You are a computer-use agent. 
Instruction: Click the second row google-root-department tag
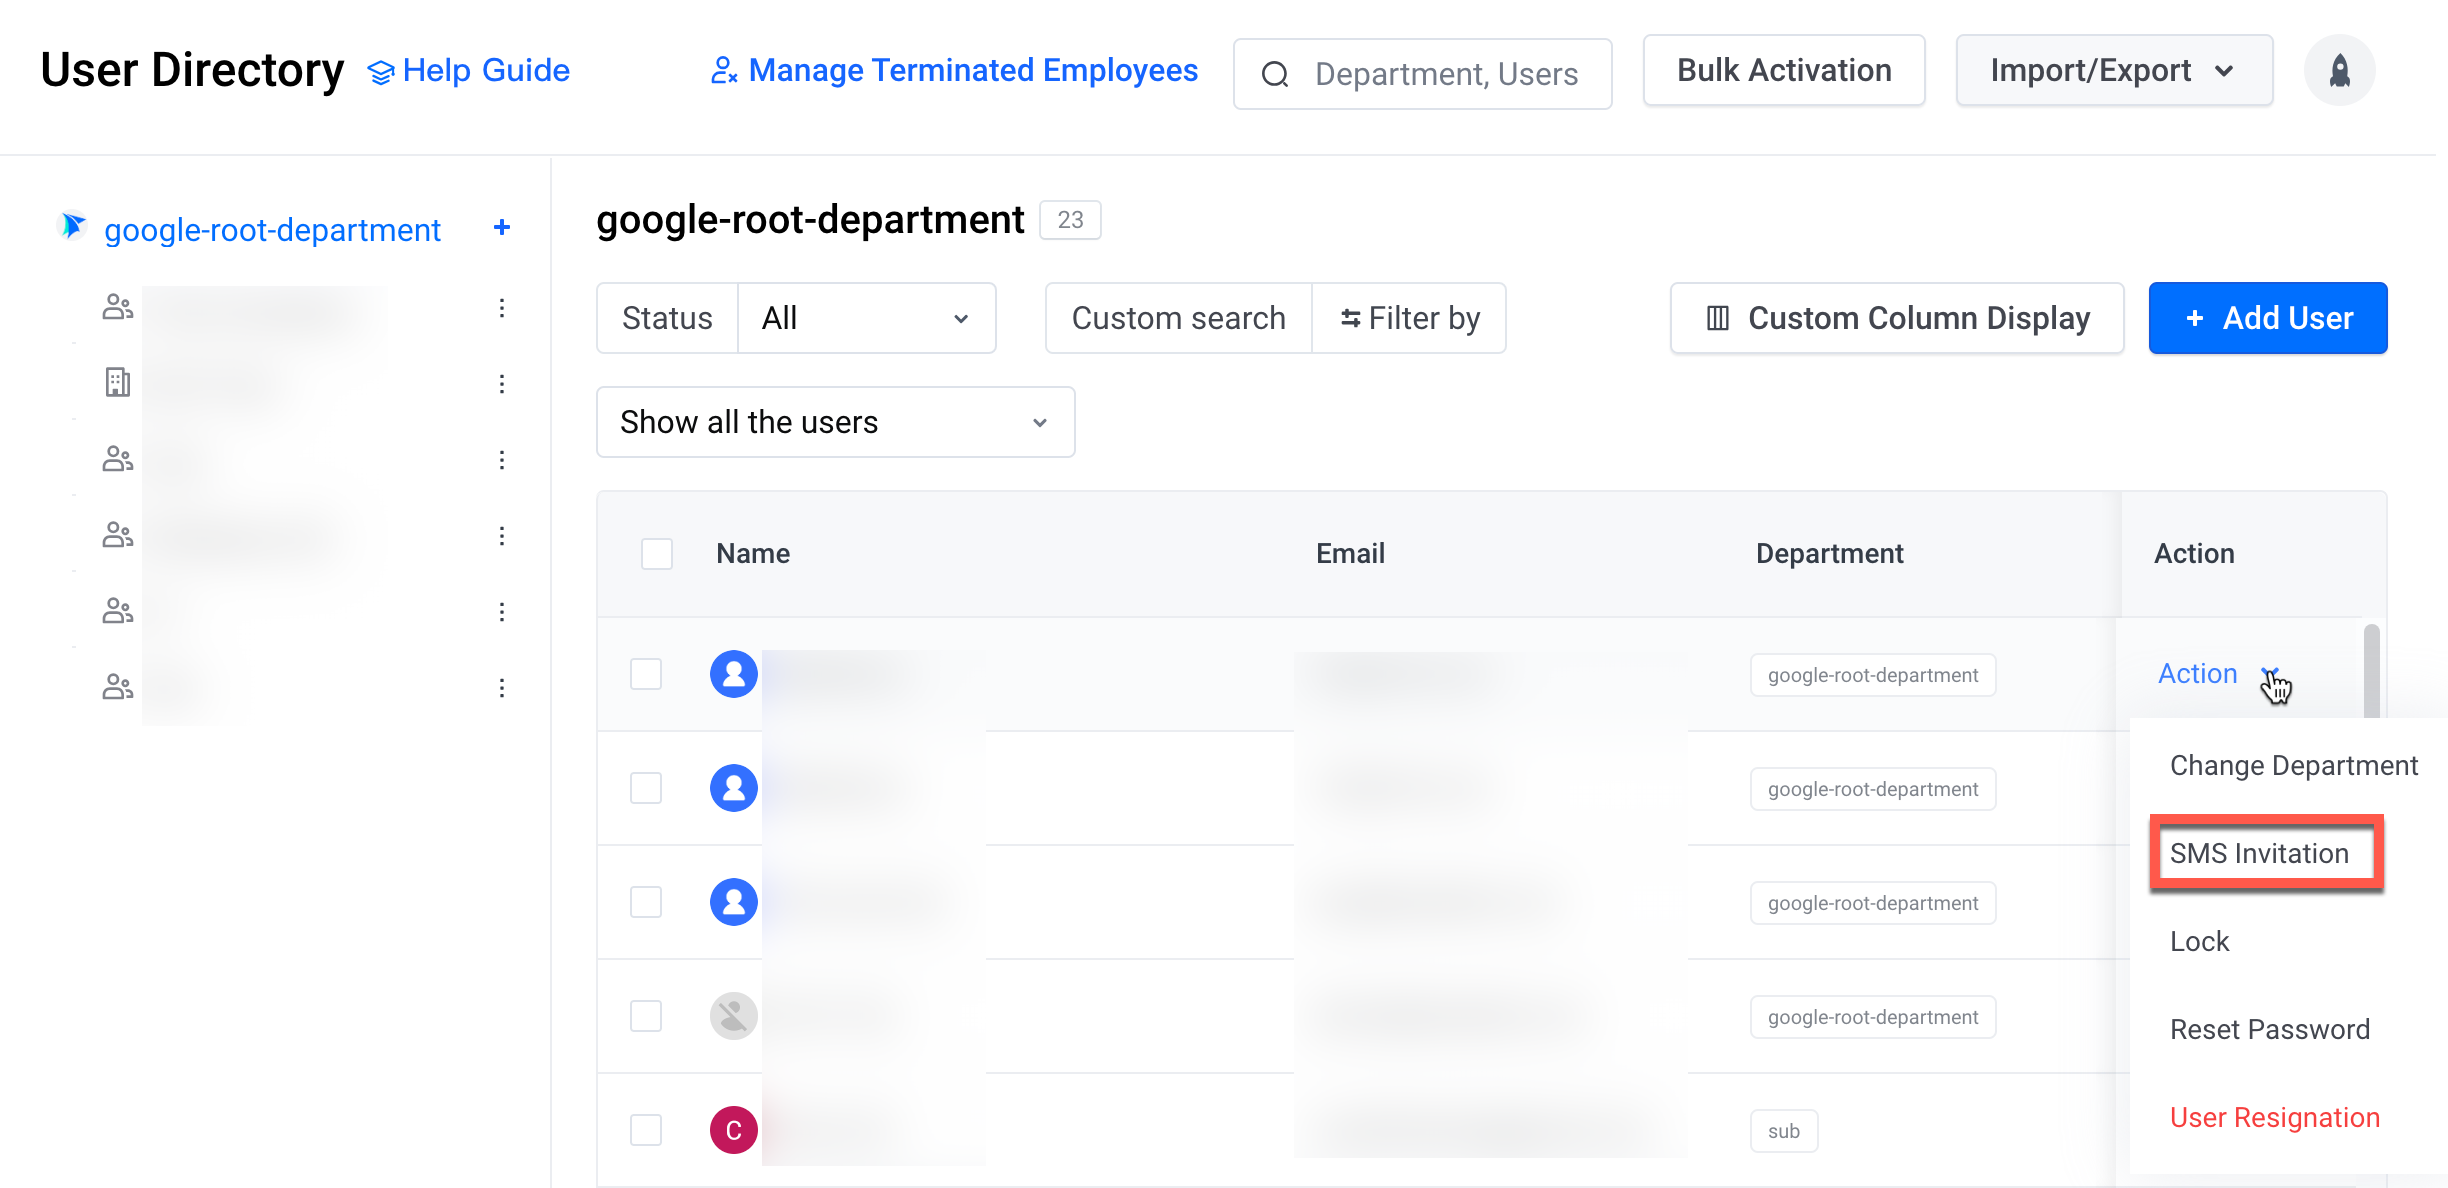pos(1873,789)
